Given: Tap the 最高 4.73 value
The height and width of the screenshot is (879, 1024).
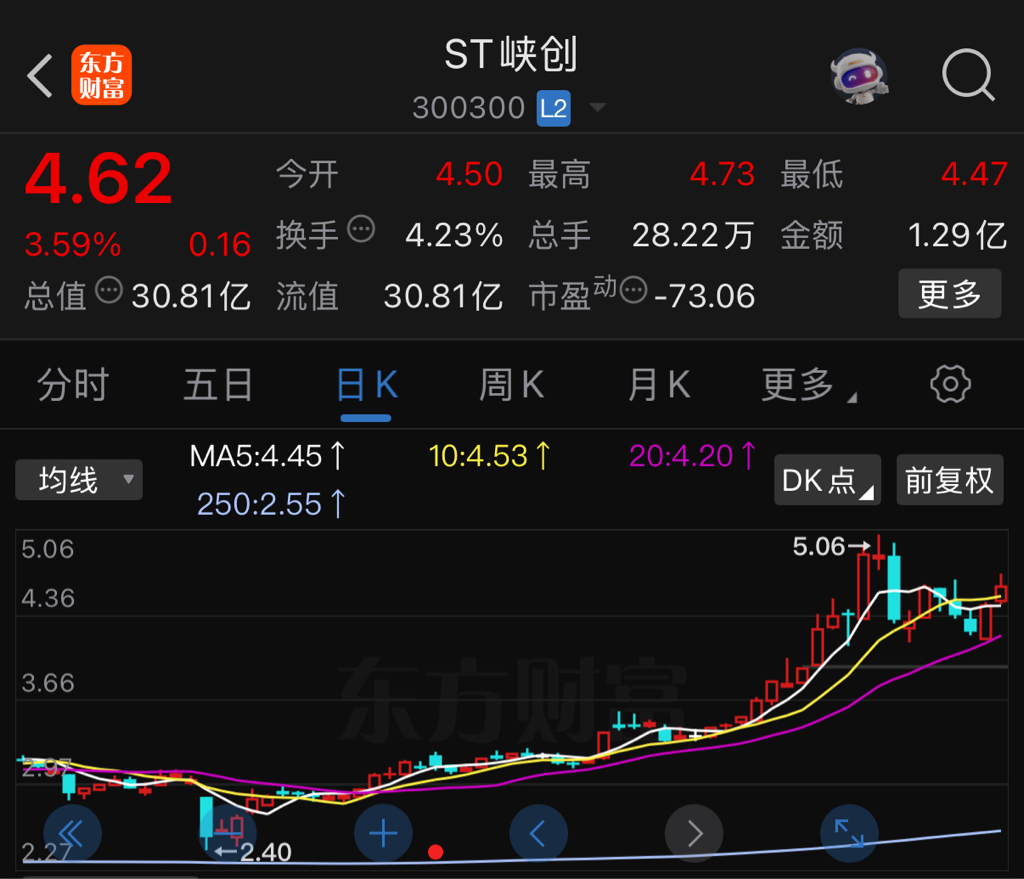Looking at the screenshot, I should tap(722, 174).
